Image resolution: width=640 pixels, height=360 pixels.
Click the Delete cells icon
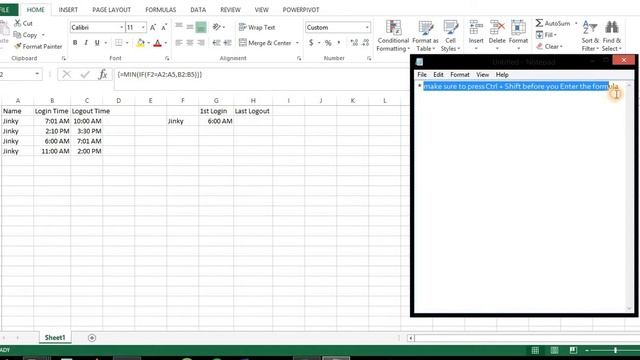(497, 28)
